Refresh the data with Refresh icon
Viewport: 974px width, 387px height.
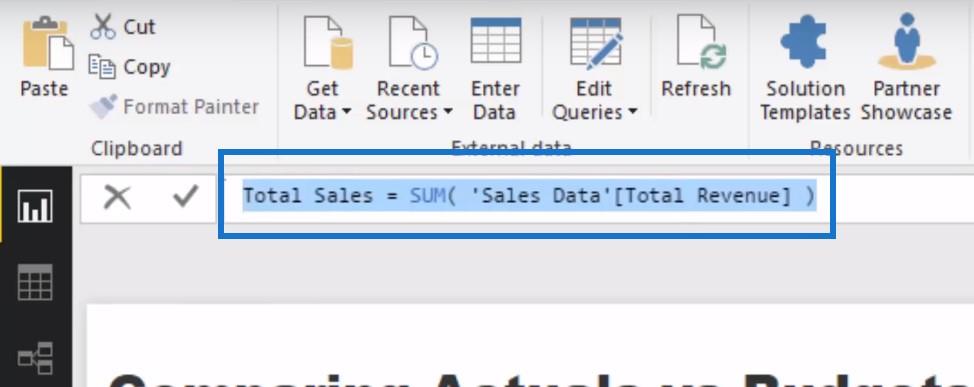click(x=701, y=42)
